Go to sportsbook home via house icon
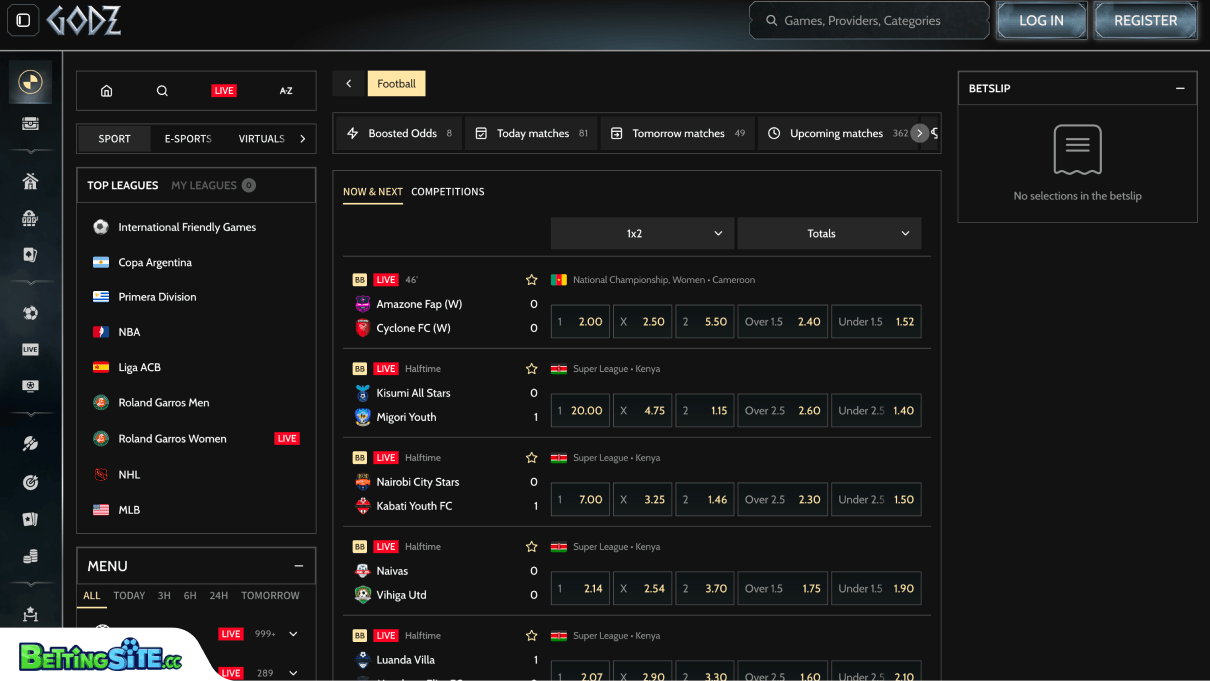Viewport: 1210px width, 681px height. pyautogui.click(x=107, y=91)
